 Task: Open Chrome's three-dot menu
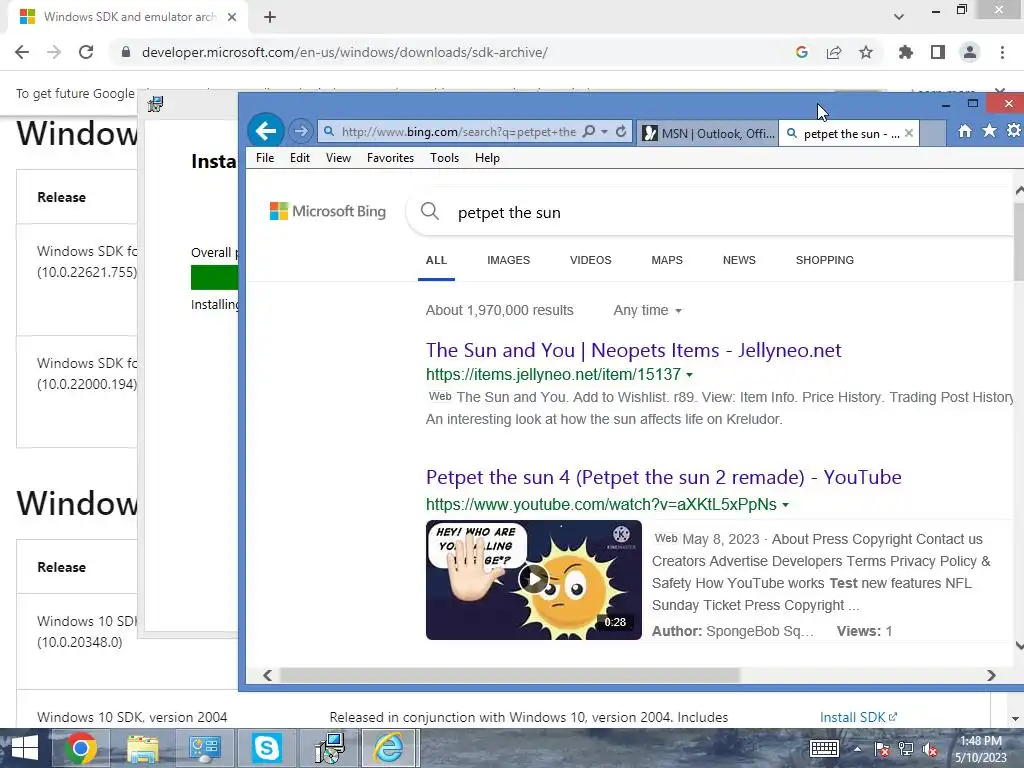pyautogui.click(x=1002, y=52)
